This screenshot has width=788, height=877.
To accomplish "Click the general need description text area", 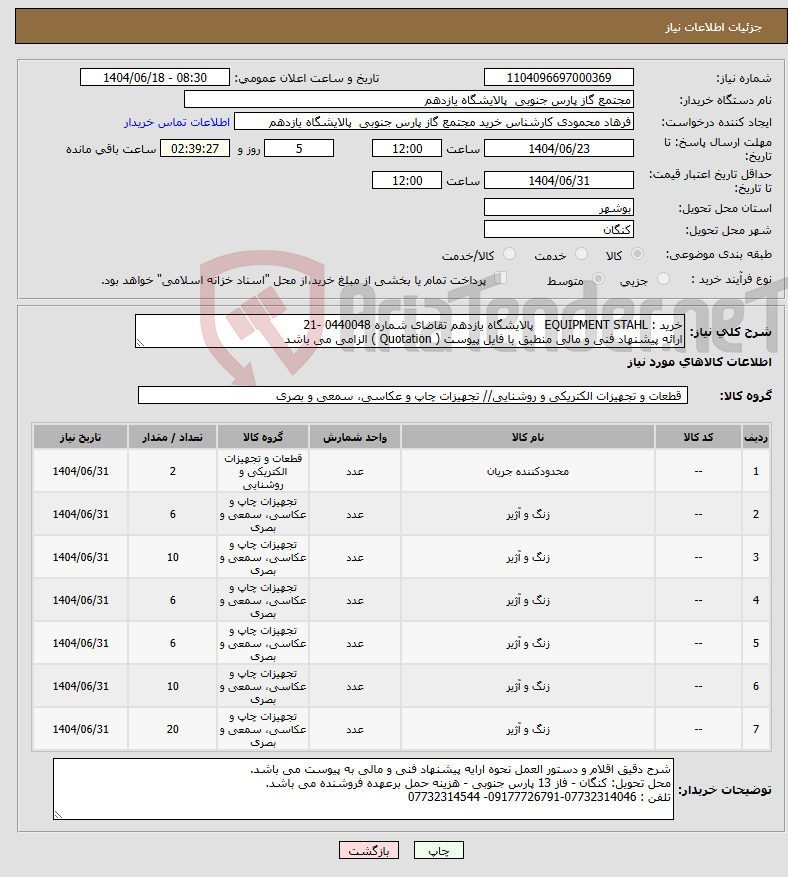I will 410,331.
